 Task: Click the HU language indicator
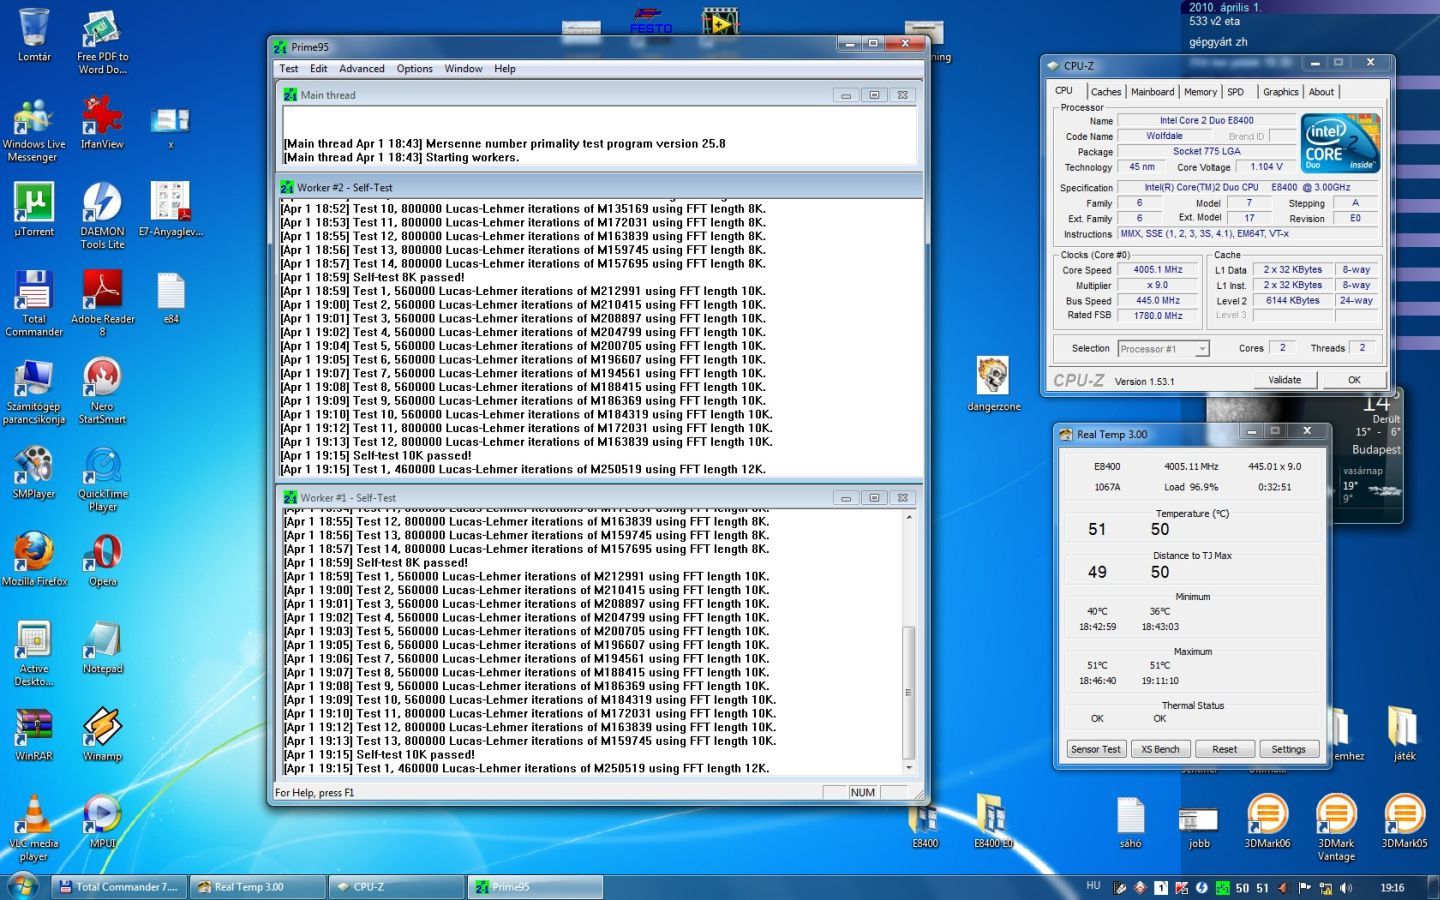(1093, 886)
